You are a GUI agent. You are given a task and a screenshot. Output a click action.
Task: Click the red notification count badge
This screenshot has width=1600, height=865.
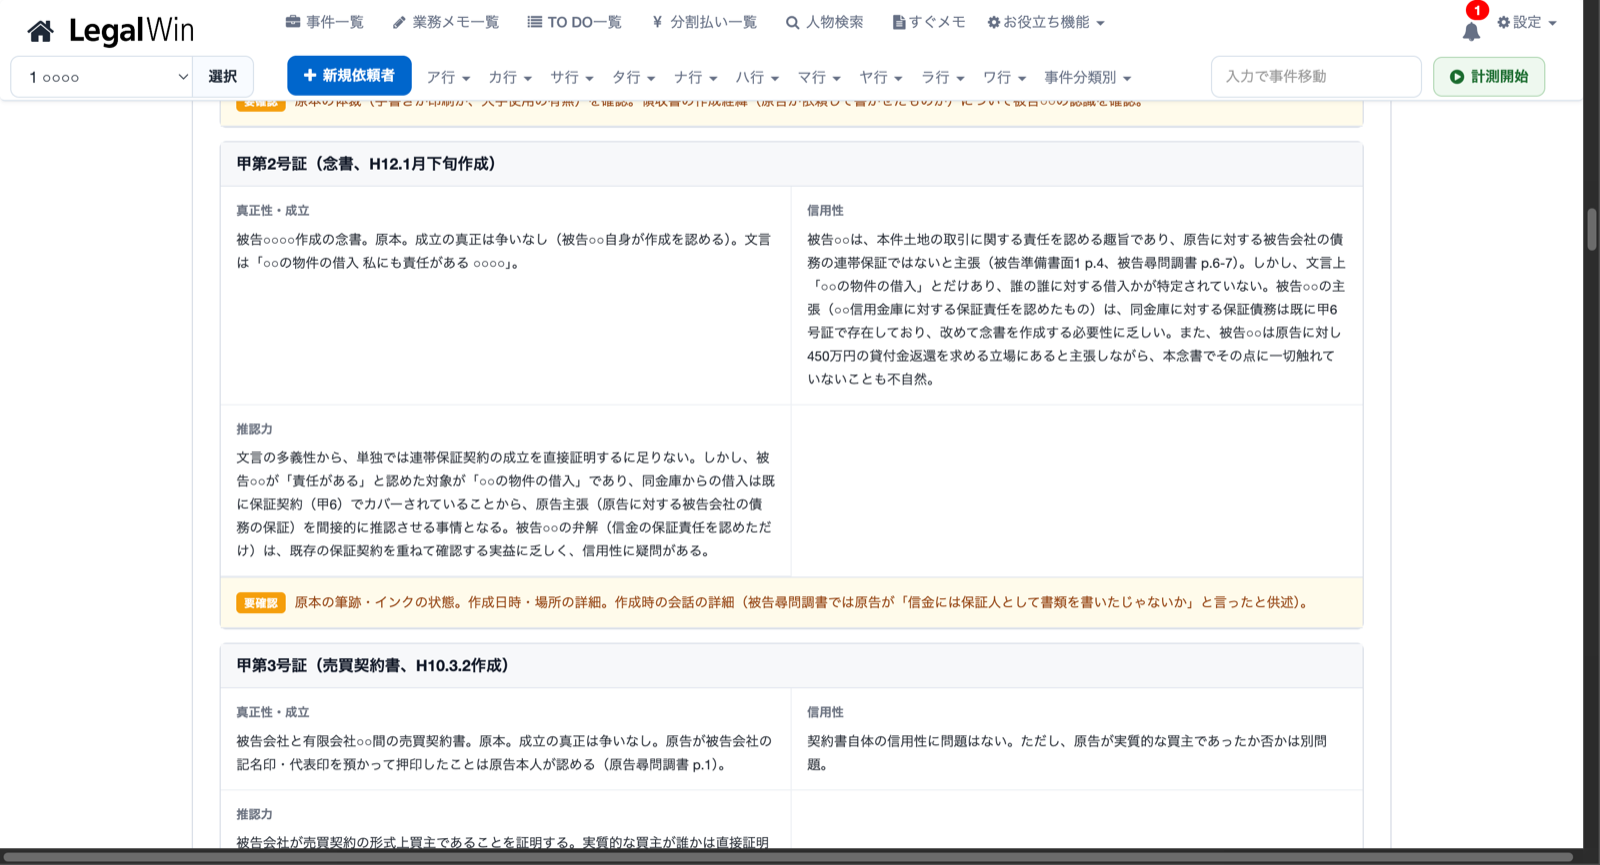(x=1477, y=10)
